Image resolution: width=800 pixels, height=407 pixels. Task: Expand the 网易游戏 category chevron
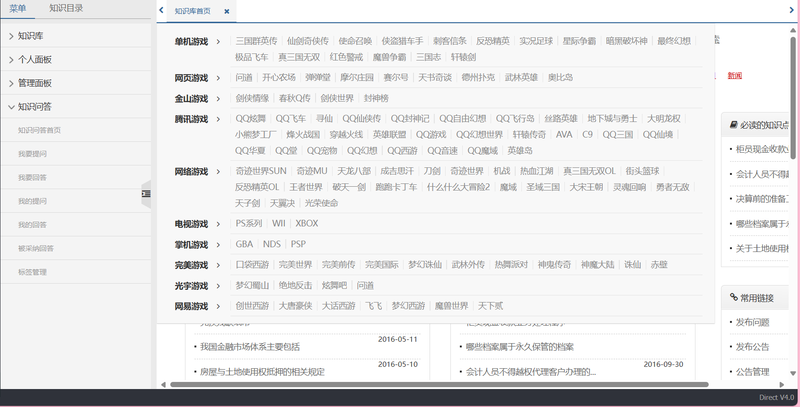(x=218, y=307)
